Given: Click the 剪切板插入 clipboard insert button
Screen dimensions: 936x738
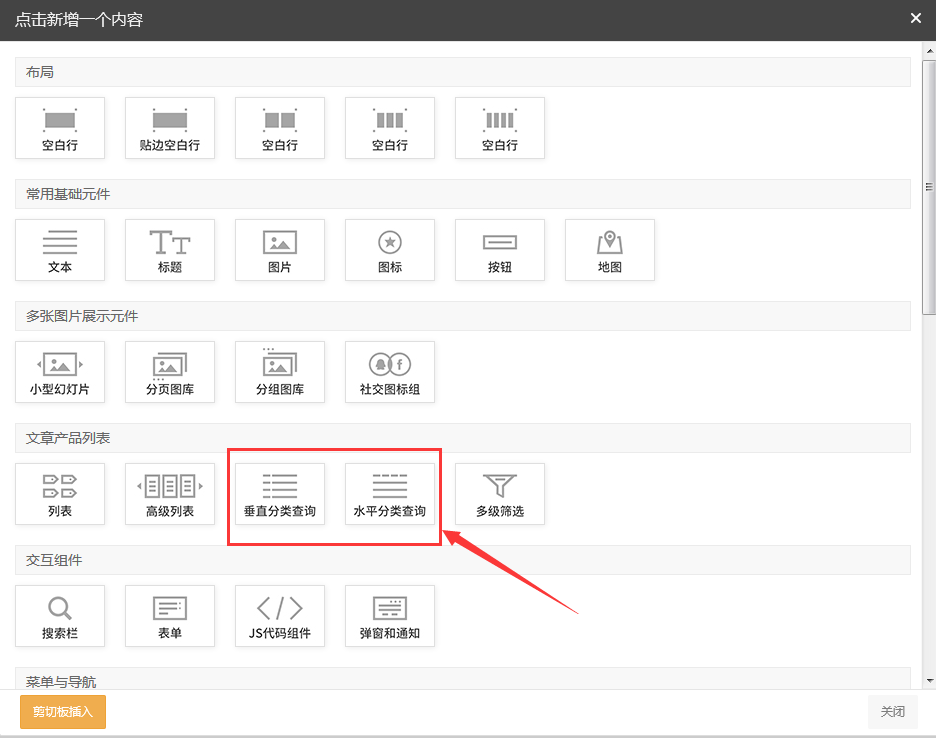Looking at the screenshot, I should click(63, 712).
